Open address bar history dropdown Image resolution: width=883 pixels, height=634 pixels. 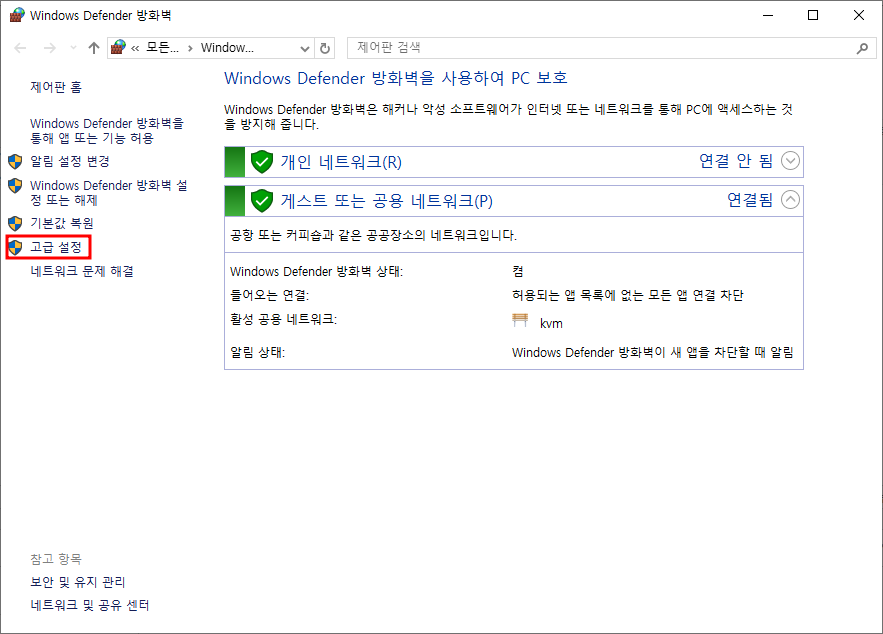pyautogui.click(x=305, y=48)
